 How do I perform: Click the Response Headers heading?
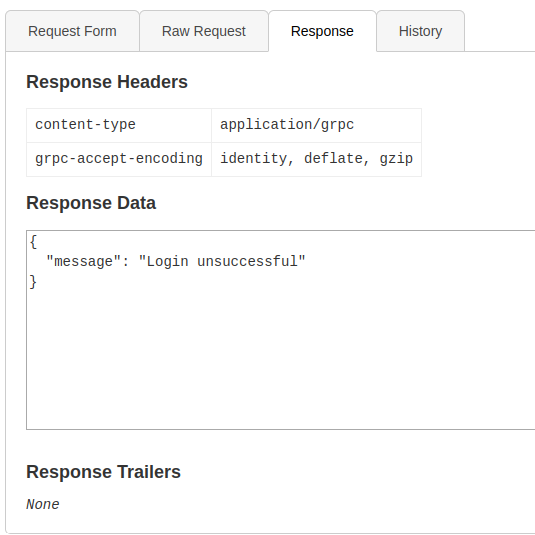pos(107,82)
